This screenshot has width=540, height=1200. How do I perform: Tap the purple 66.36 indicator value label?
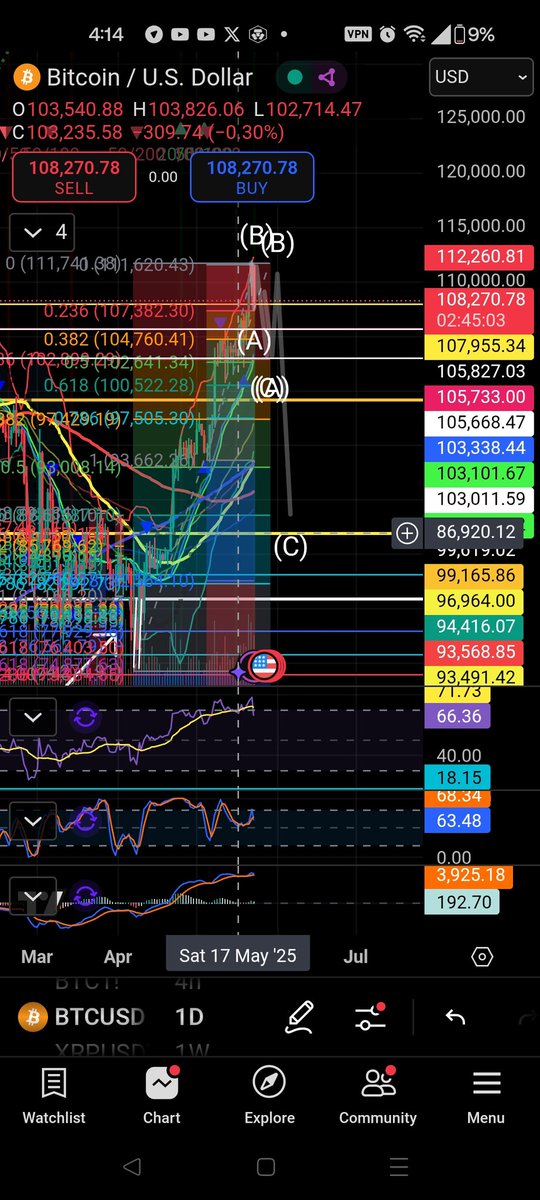pyautogui.click(x=459, y=716)
